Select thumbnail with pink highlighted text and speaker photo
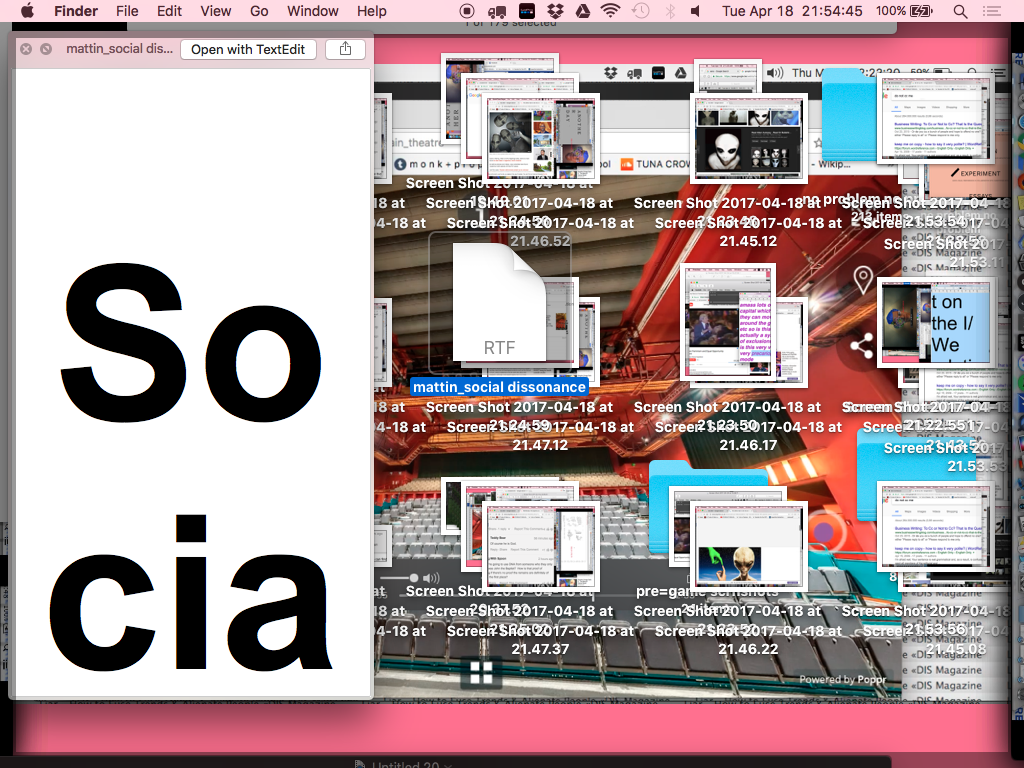This screenshot has width=1024, height=768. coord(728,321)
